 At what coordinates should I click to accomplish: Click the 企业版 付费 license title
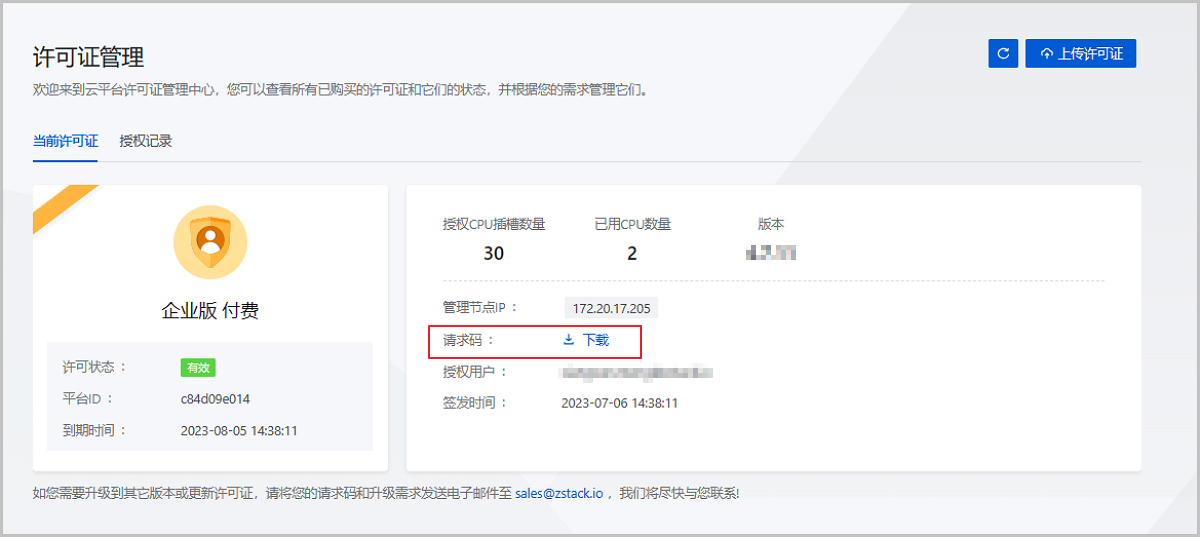(210, 311)
